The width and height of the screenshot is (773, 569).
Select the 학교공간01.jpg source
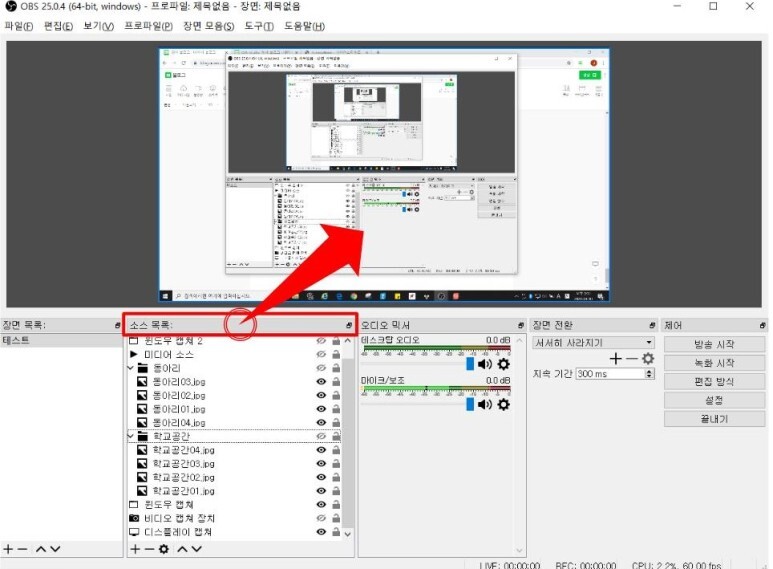[234, 491]
